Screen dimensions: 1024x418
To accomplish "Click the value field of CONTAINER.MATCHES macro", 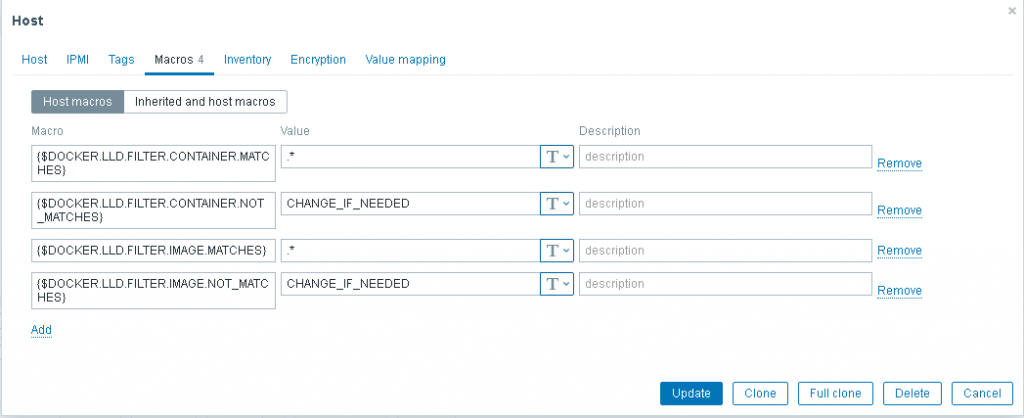I will (x=410, y=157).
